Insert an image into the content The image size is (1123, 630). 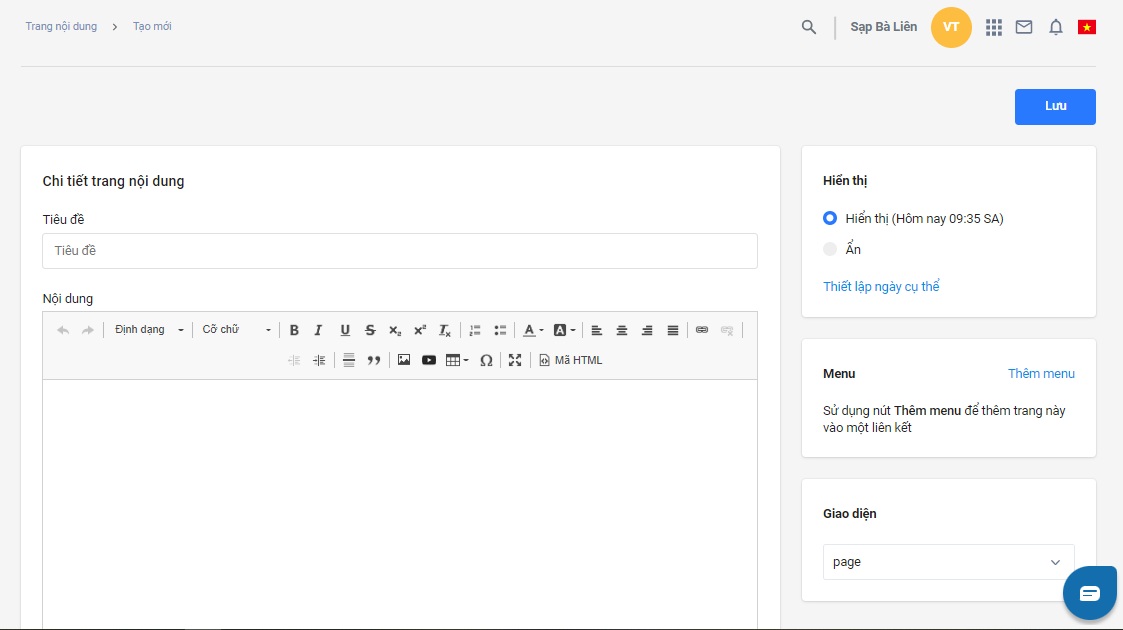click(x=404, y=360)
